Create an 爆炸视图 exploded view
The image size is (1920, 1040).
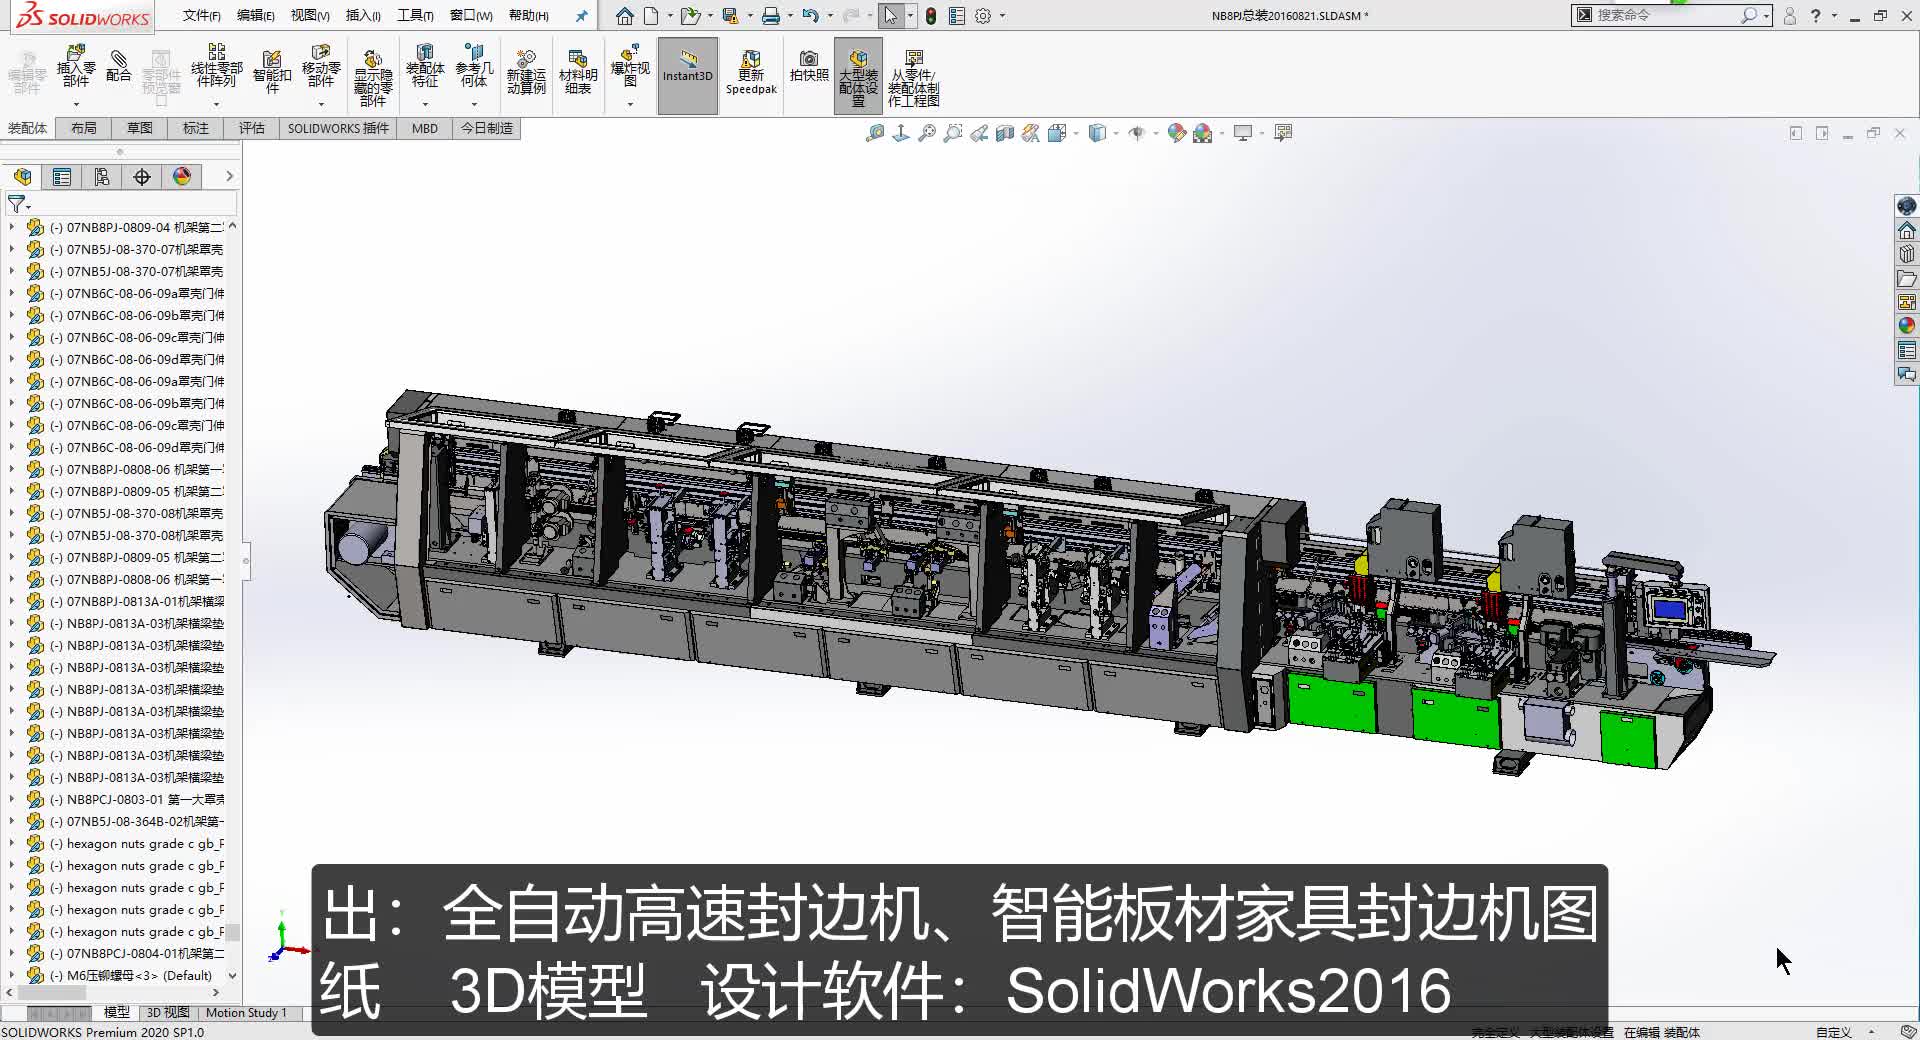[629, 72]
